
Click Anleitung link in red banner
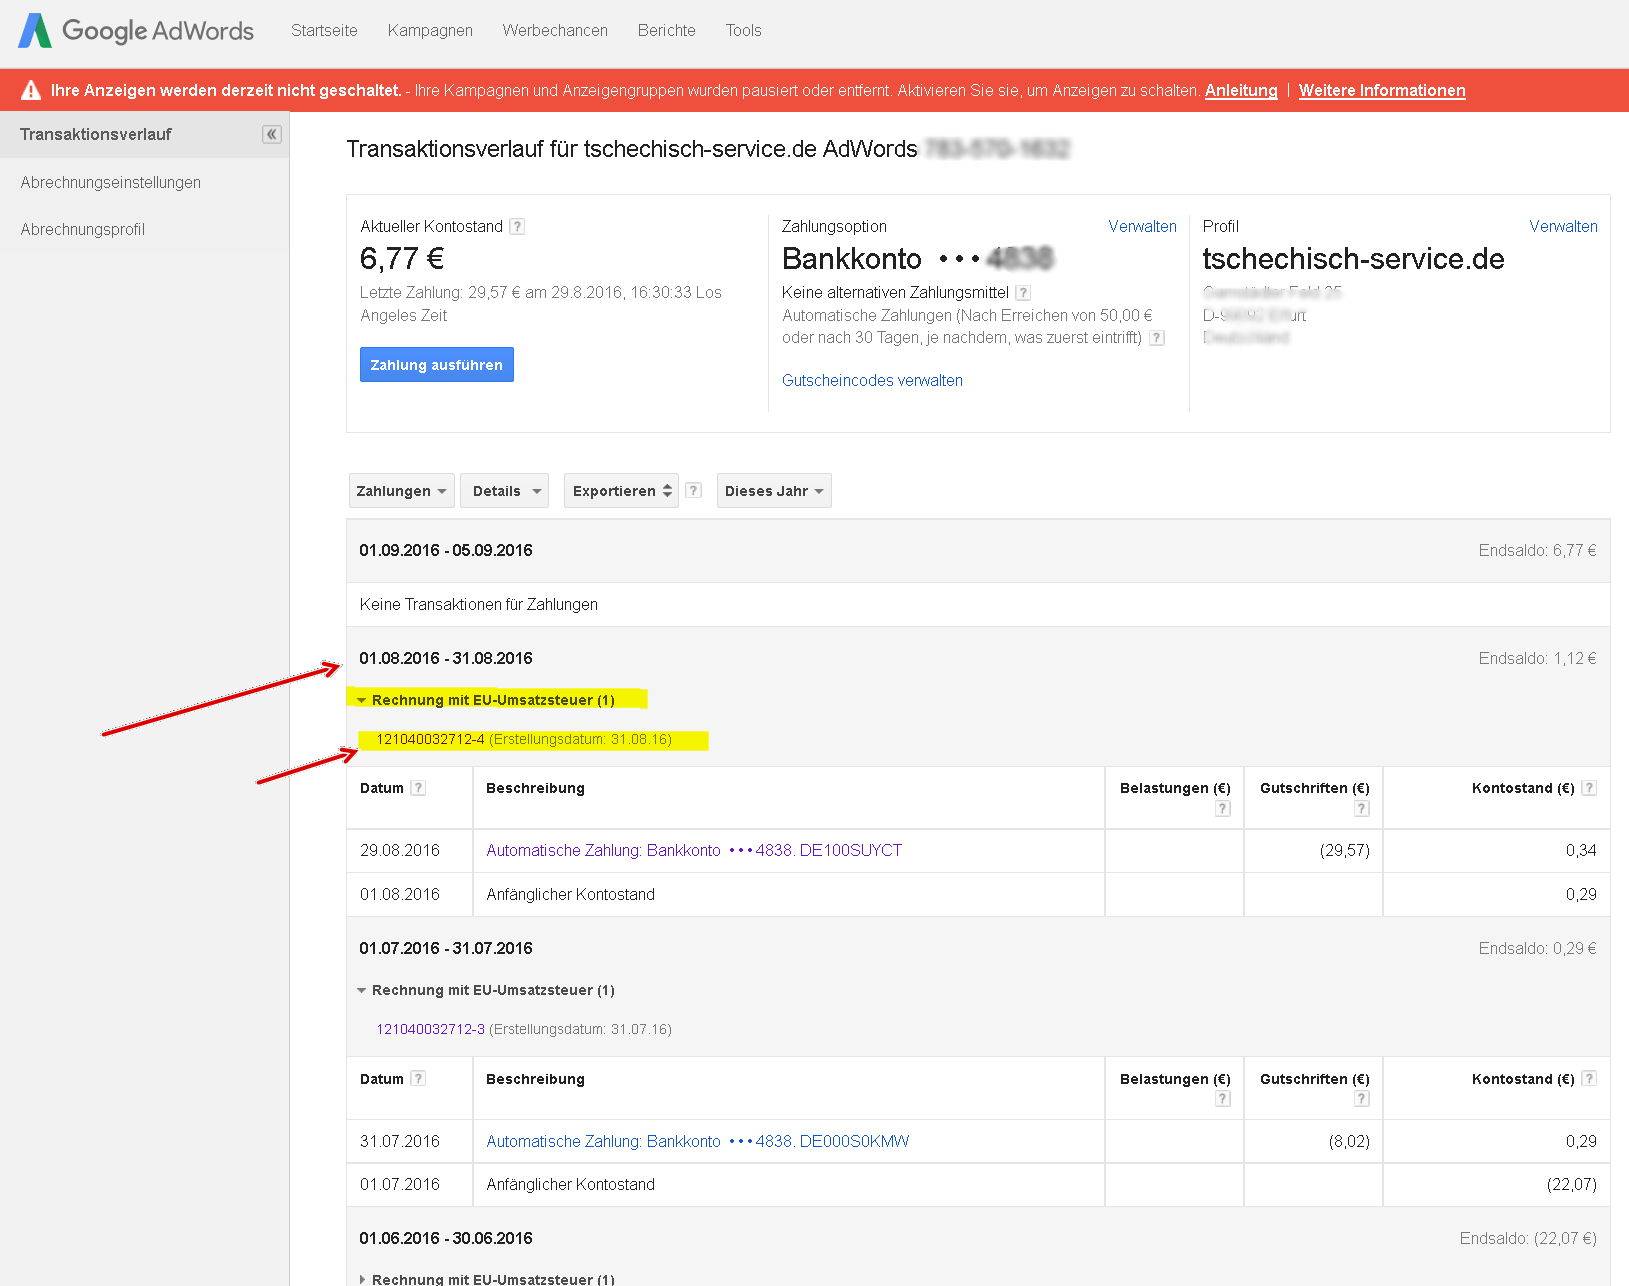click(1241, 90)
